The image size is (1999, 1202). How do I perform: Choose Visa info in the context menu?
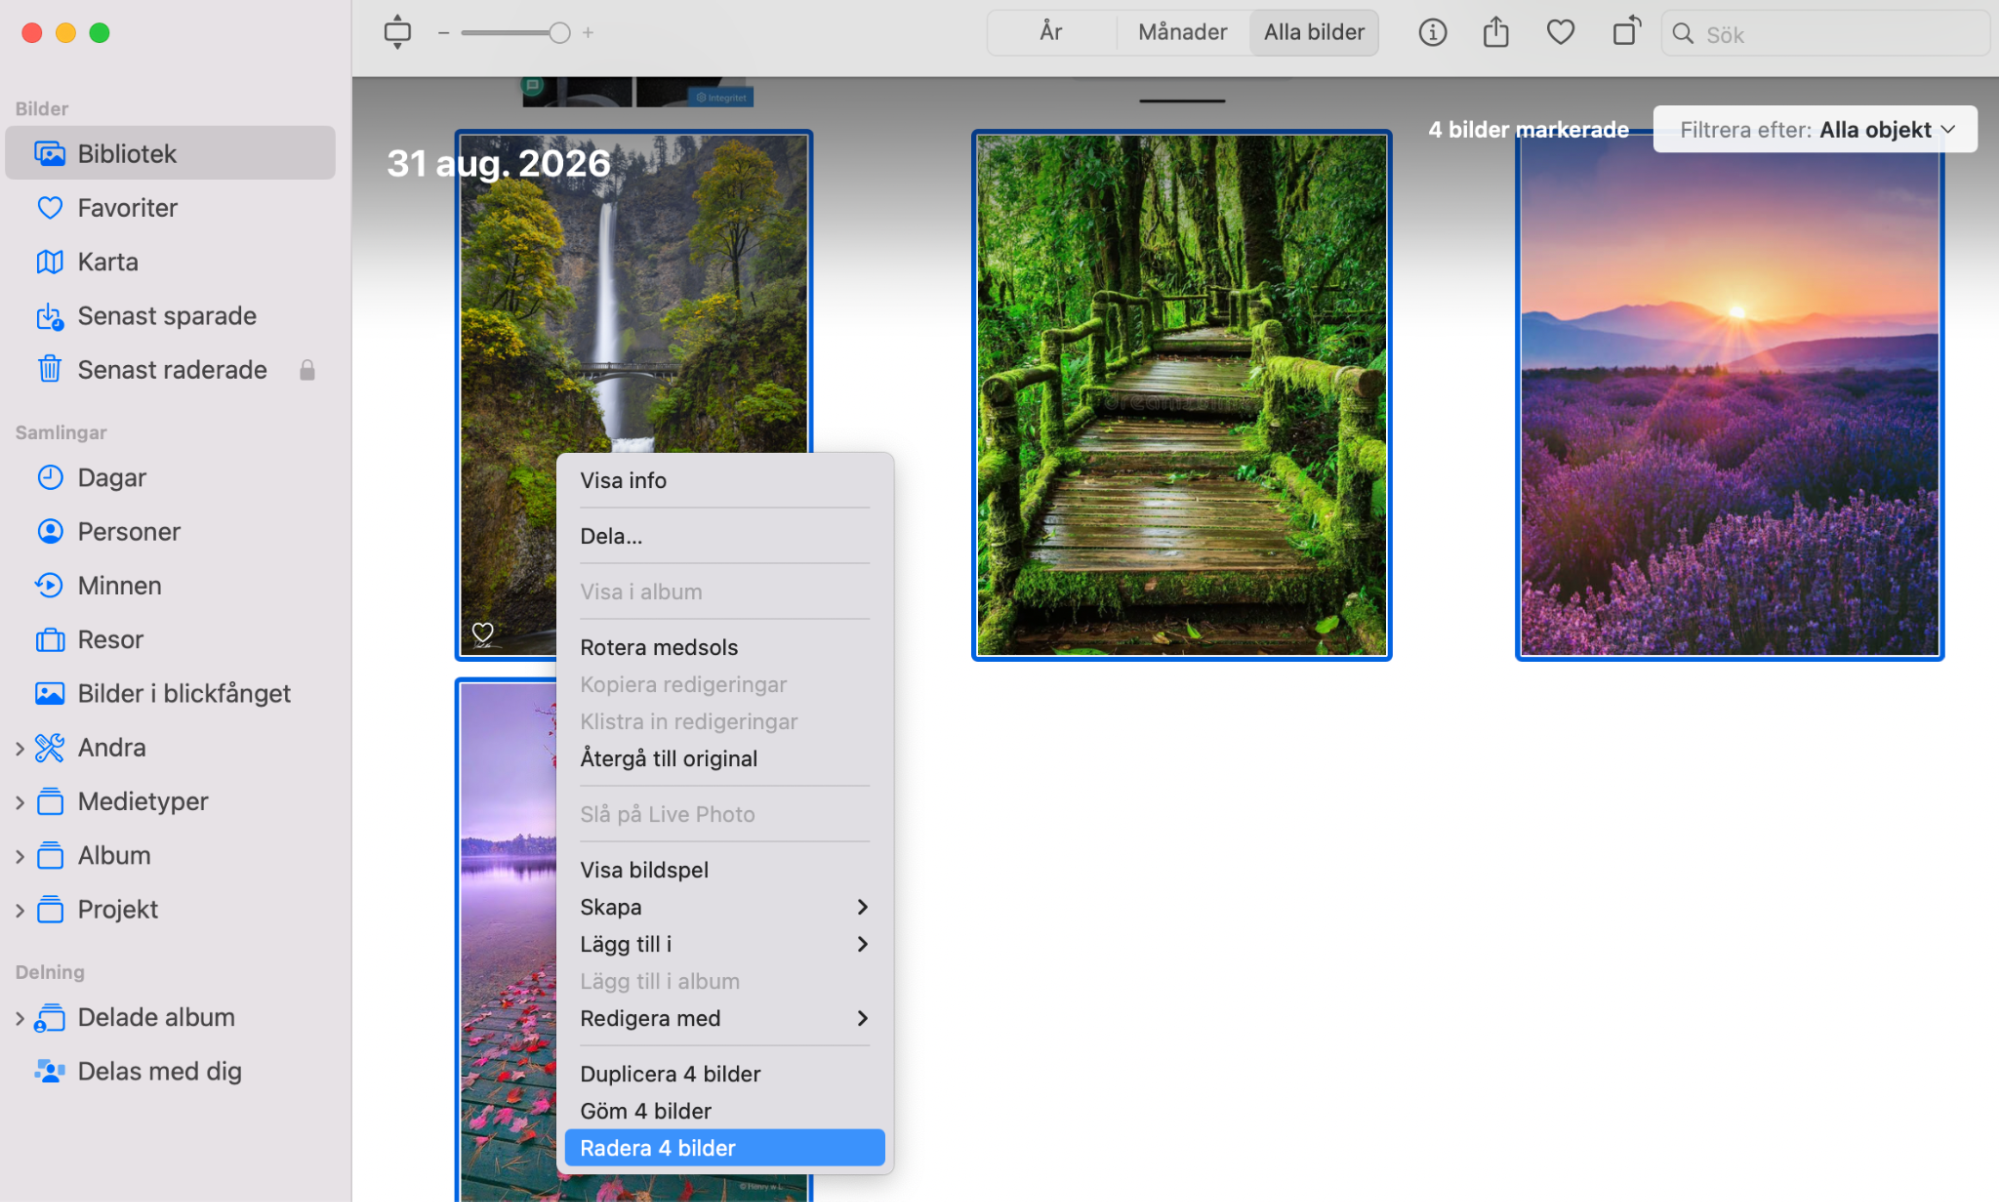(x=724, y=481)
